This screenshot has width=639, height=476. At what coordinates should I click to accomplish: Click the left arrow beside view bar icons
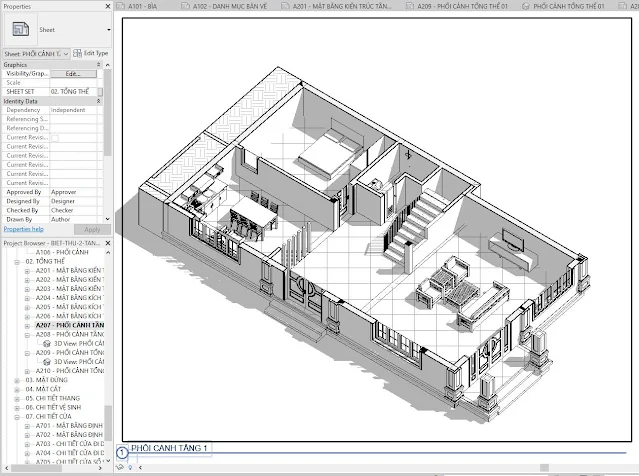click(x=140, y=467)
